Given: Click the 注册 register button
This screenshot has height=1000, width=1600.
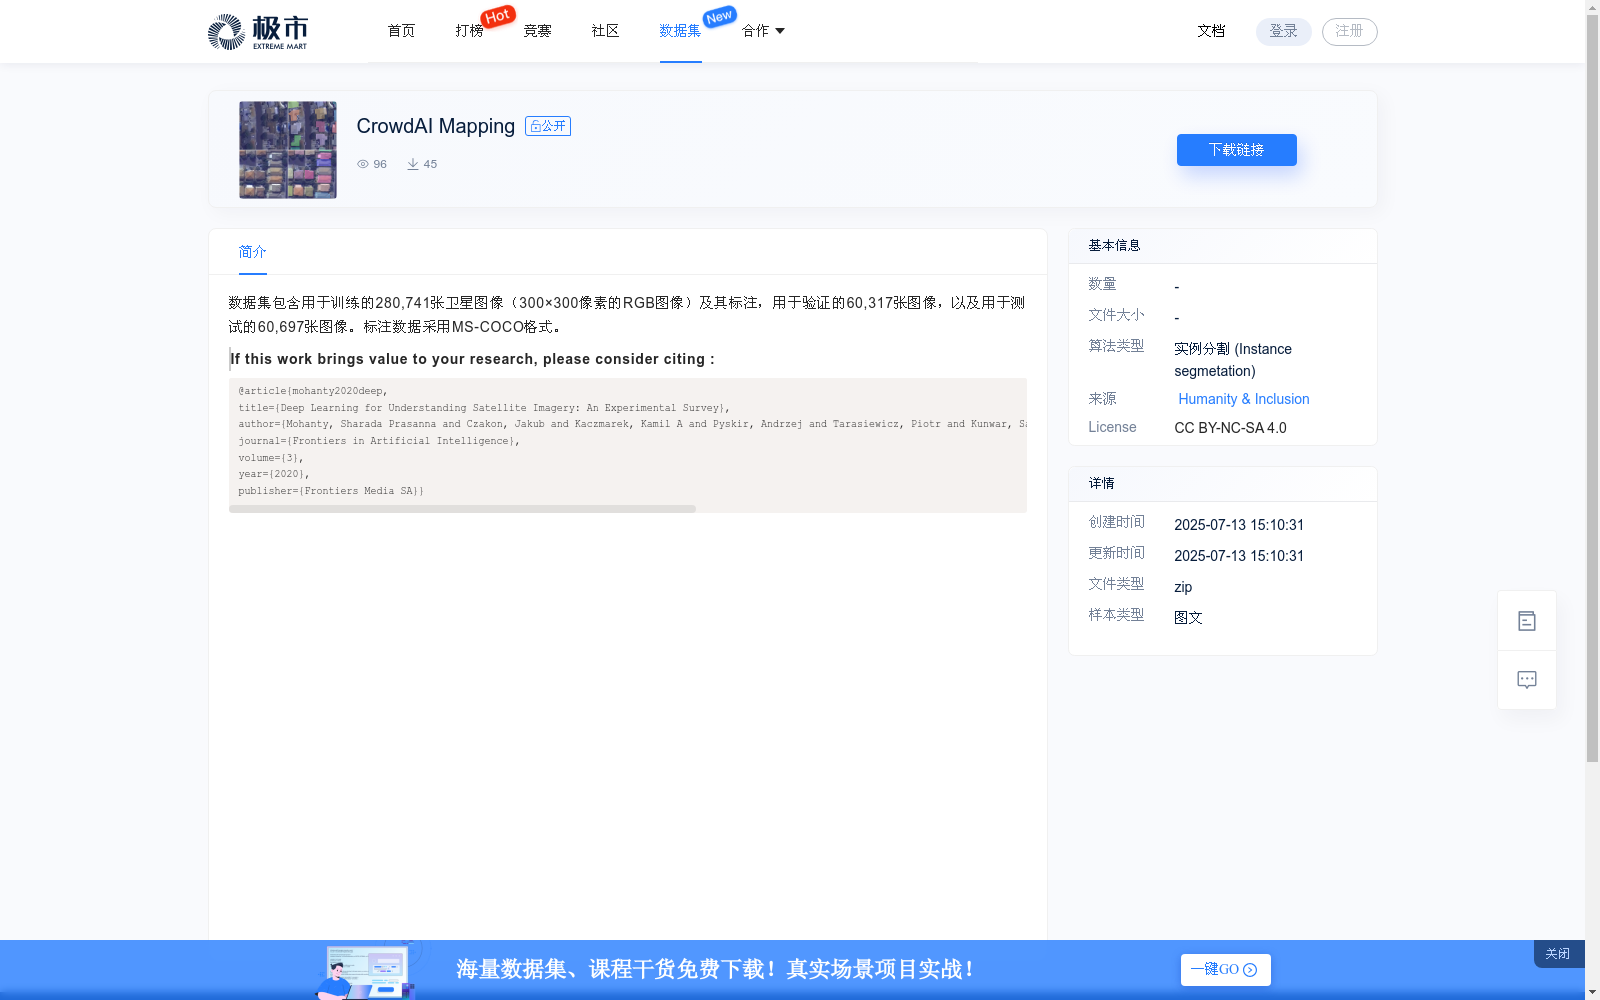Looking at the screenshot, I should coord(1350,32).
